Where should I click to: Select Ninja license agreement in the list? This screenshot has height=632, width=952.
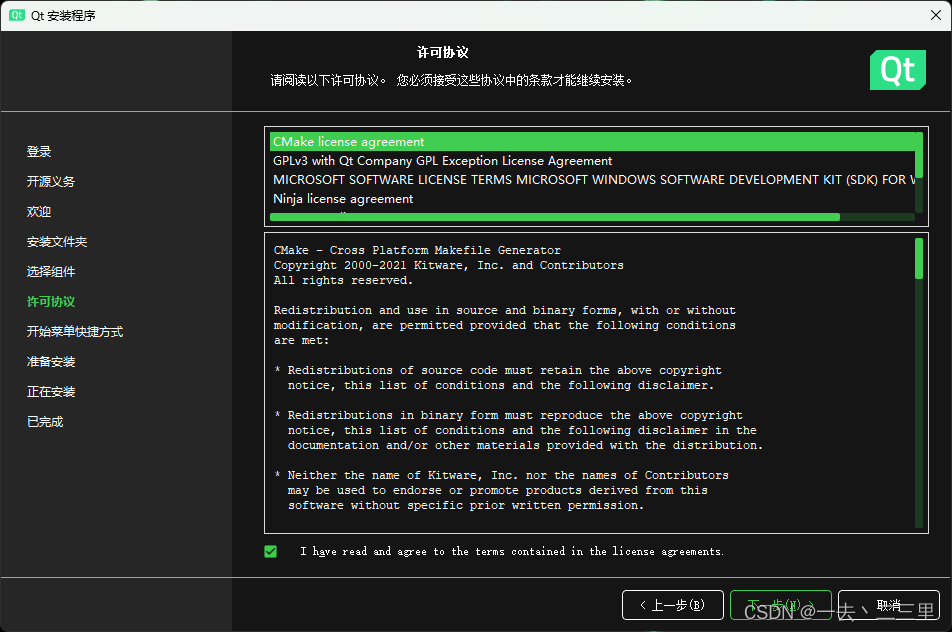pos(593,199)
